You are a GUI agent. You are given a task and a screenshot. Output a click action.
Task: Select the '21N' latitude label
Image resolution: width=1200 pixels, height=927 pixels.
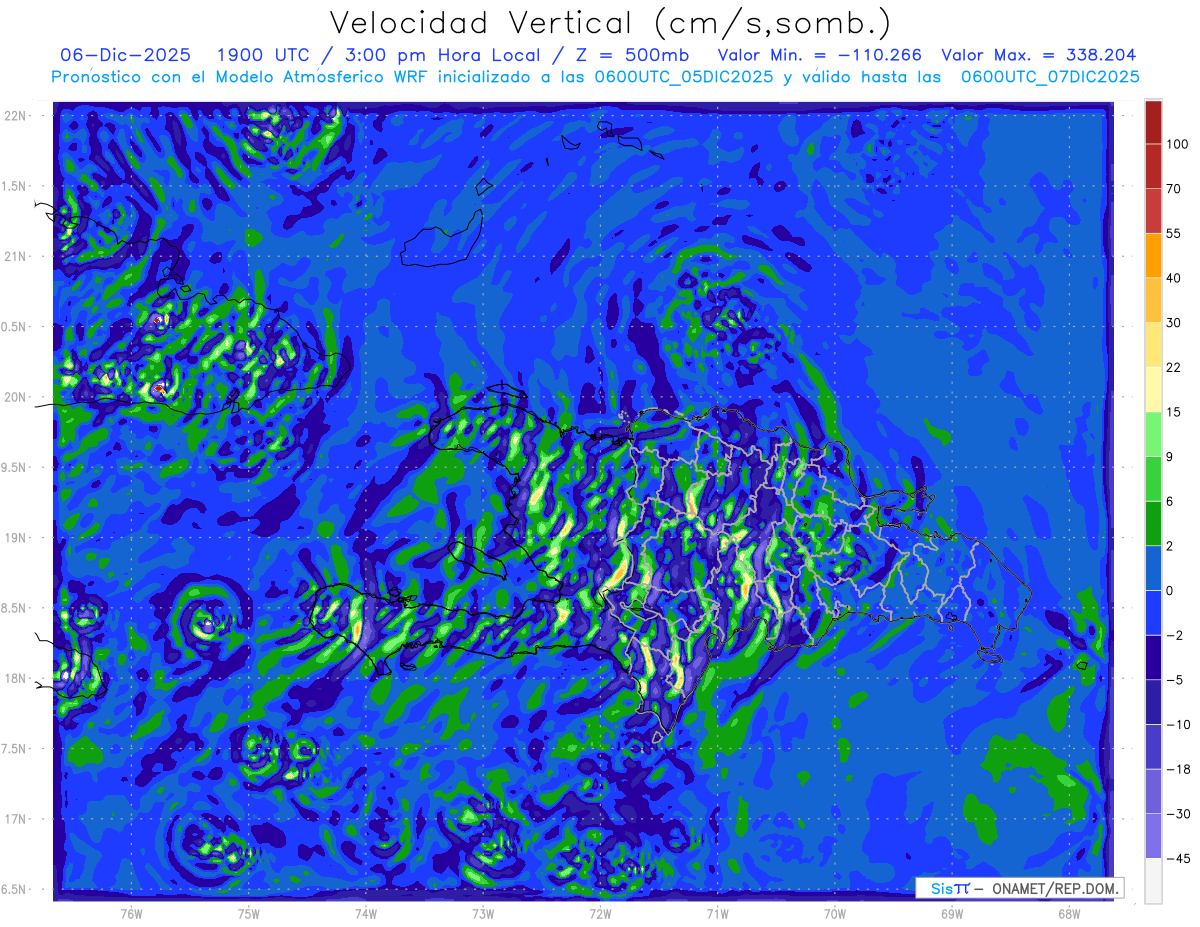pyautogui.click(x=14, y=256)
